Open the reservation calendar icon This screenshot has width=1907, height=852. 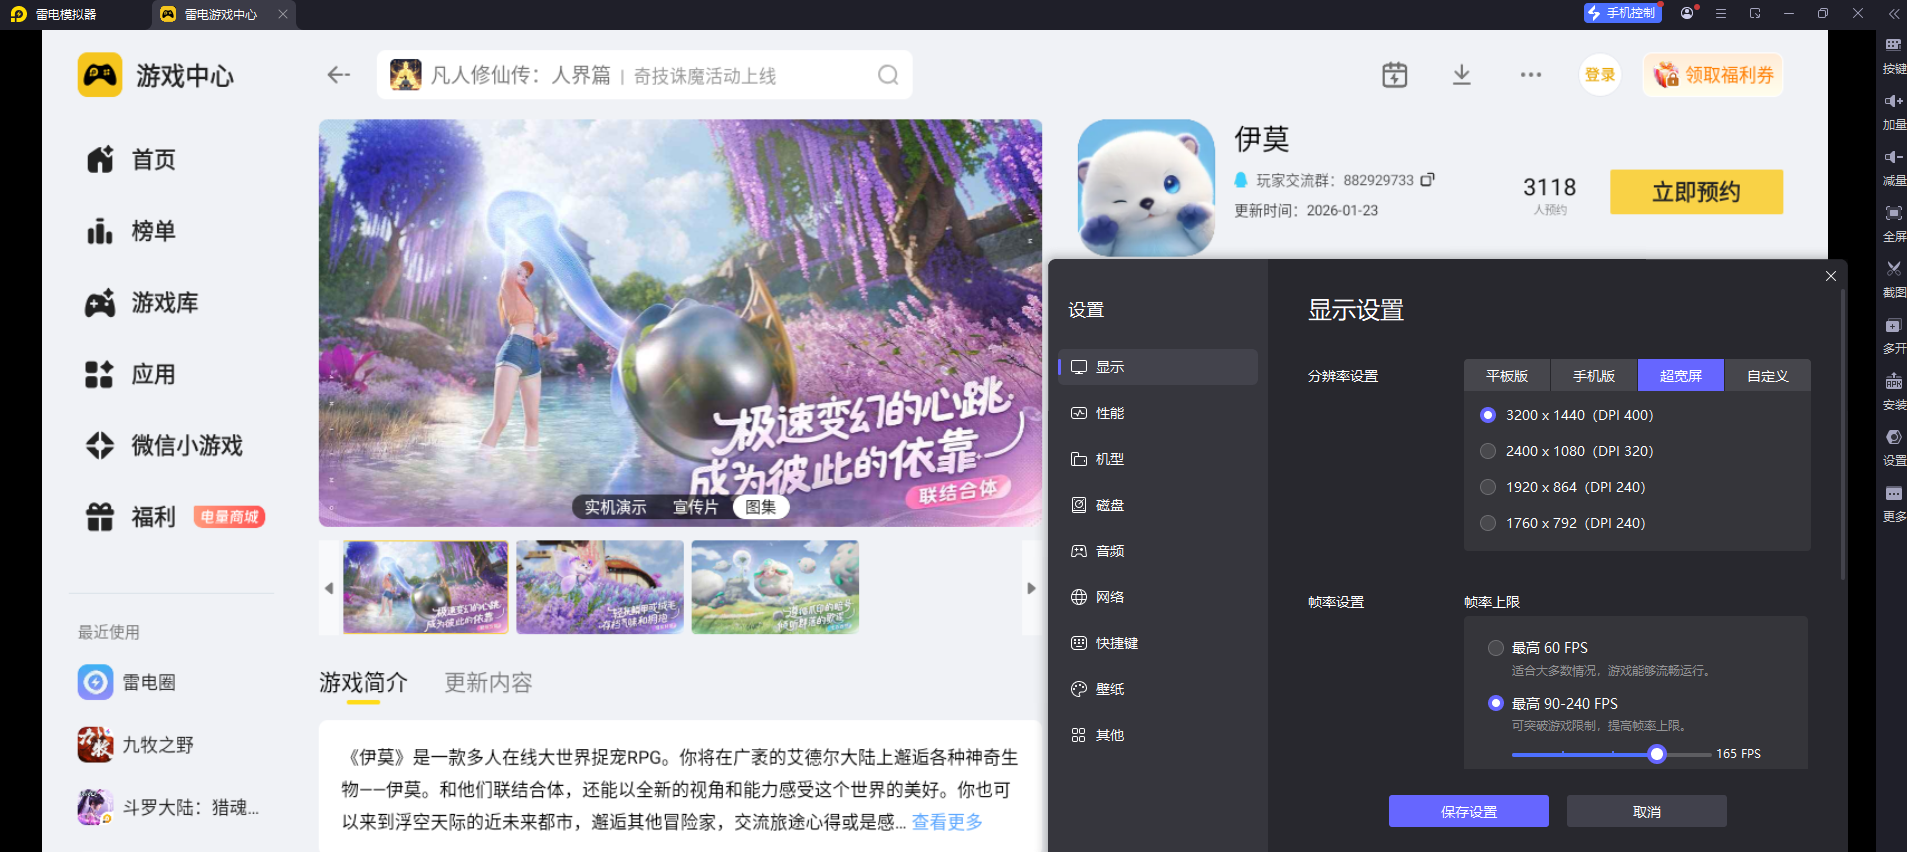[1395, 75]
